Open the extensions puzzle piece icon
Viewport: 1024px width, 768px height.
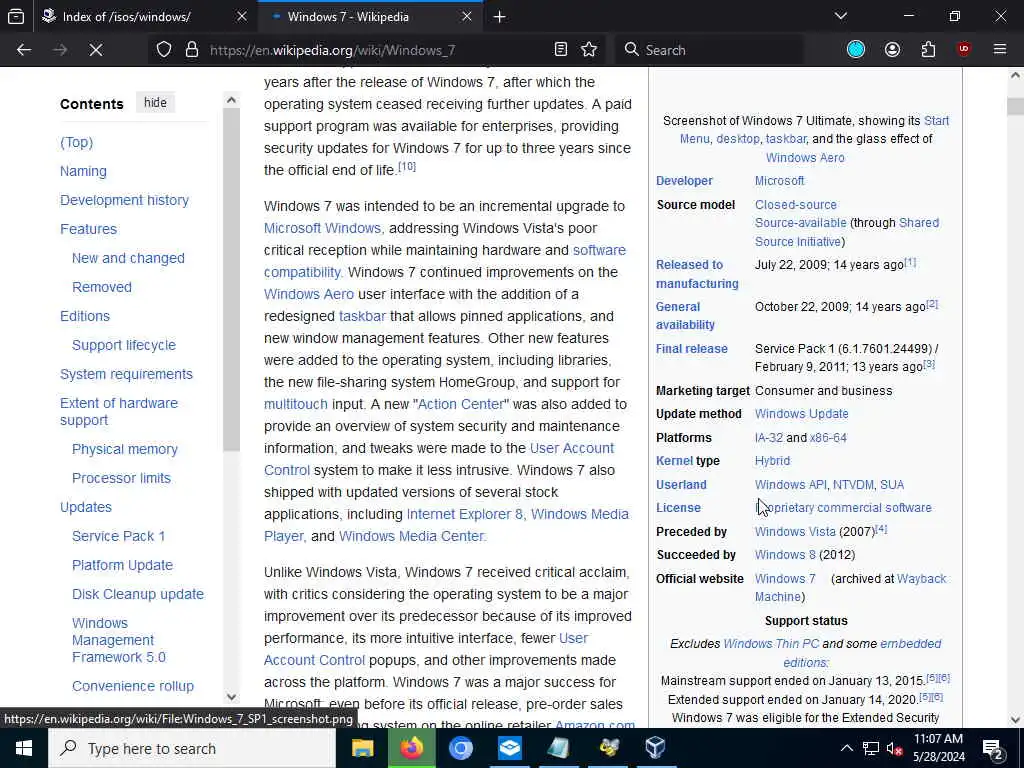[928, 50]
